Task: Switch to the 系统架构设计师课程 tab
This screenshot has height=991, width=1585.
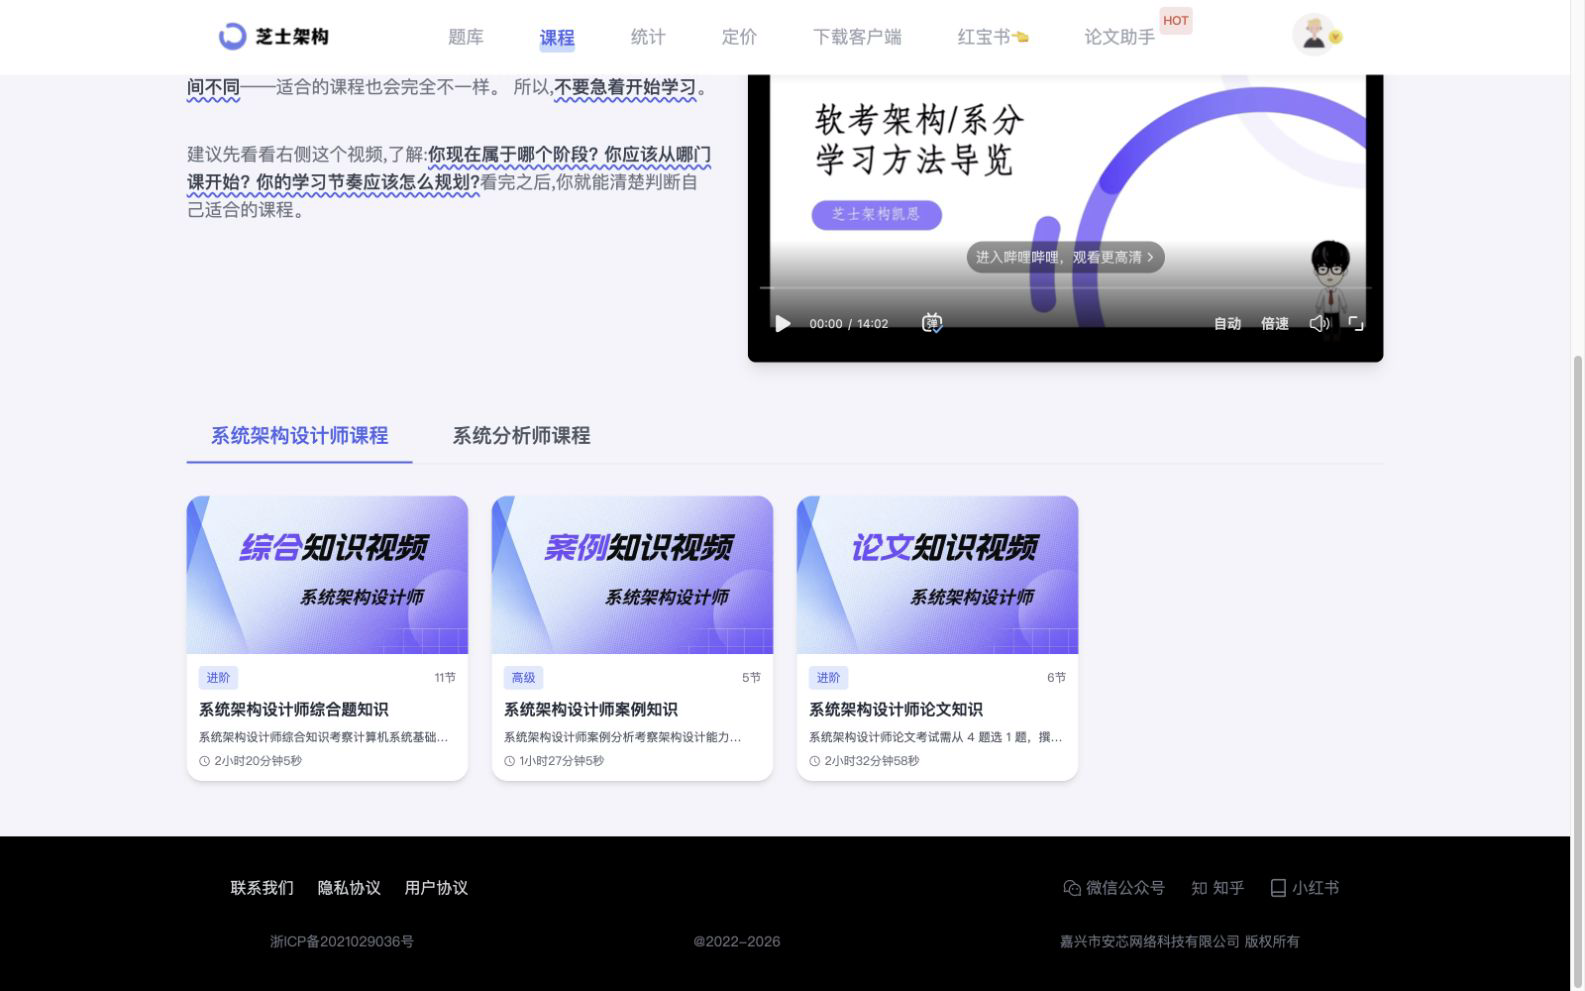Action: pos(299,436)
